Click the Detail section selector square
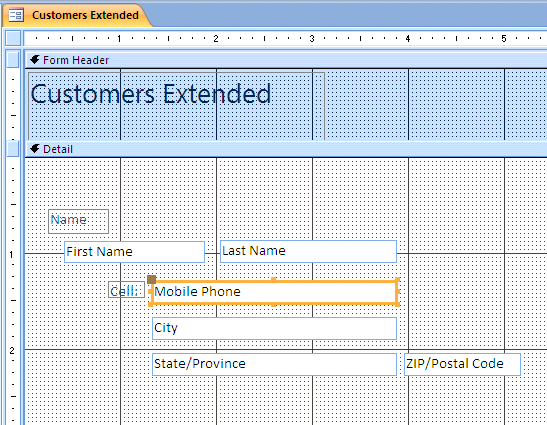Screen dimensions: 547x425 (x=13, y=149)
